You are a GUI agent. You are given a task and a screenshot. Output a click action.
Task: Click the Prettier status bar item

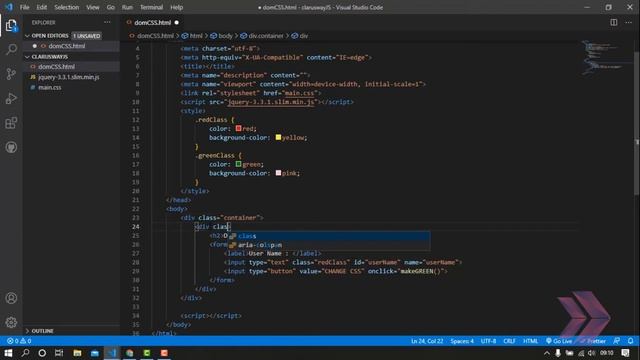click(593, 341)
